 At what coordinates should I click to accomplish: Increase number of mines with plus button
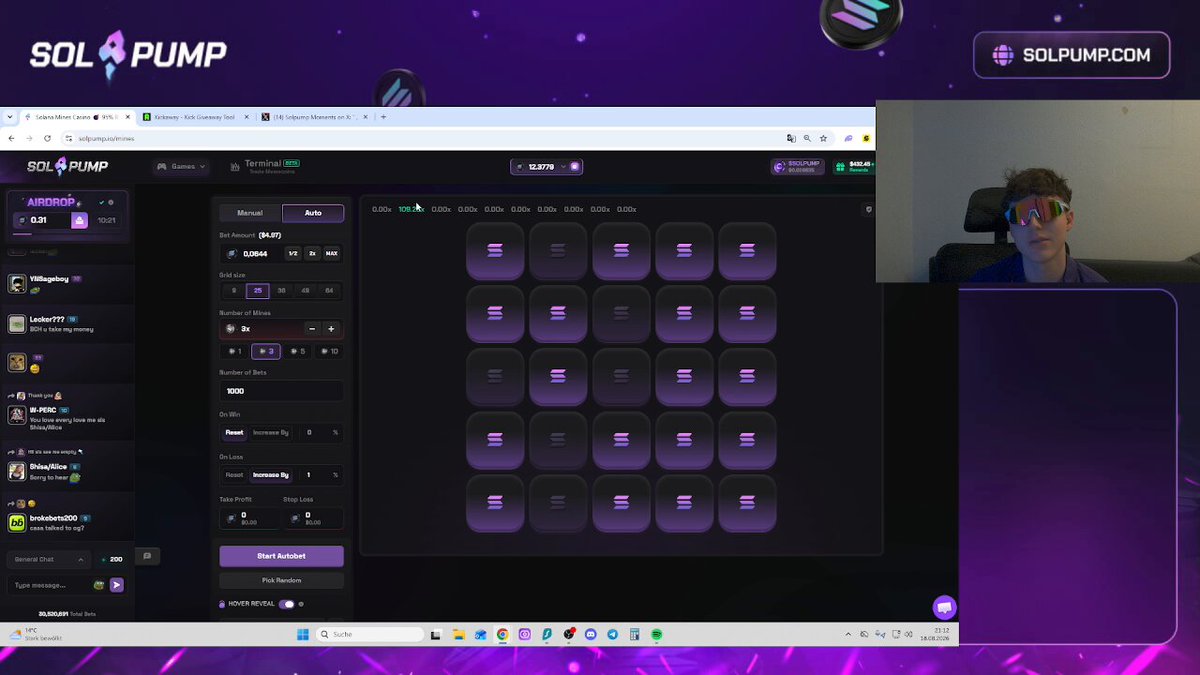click(x=331, y=329)
